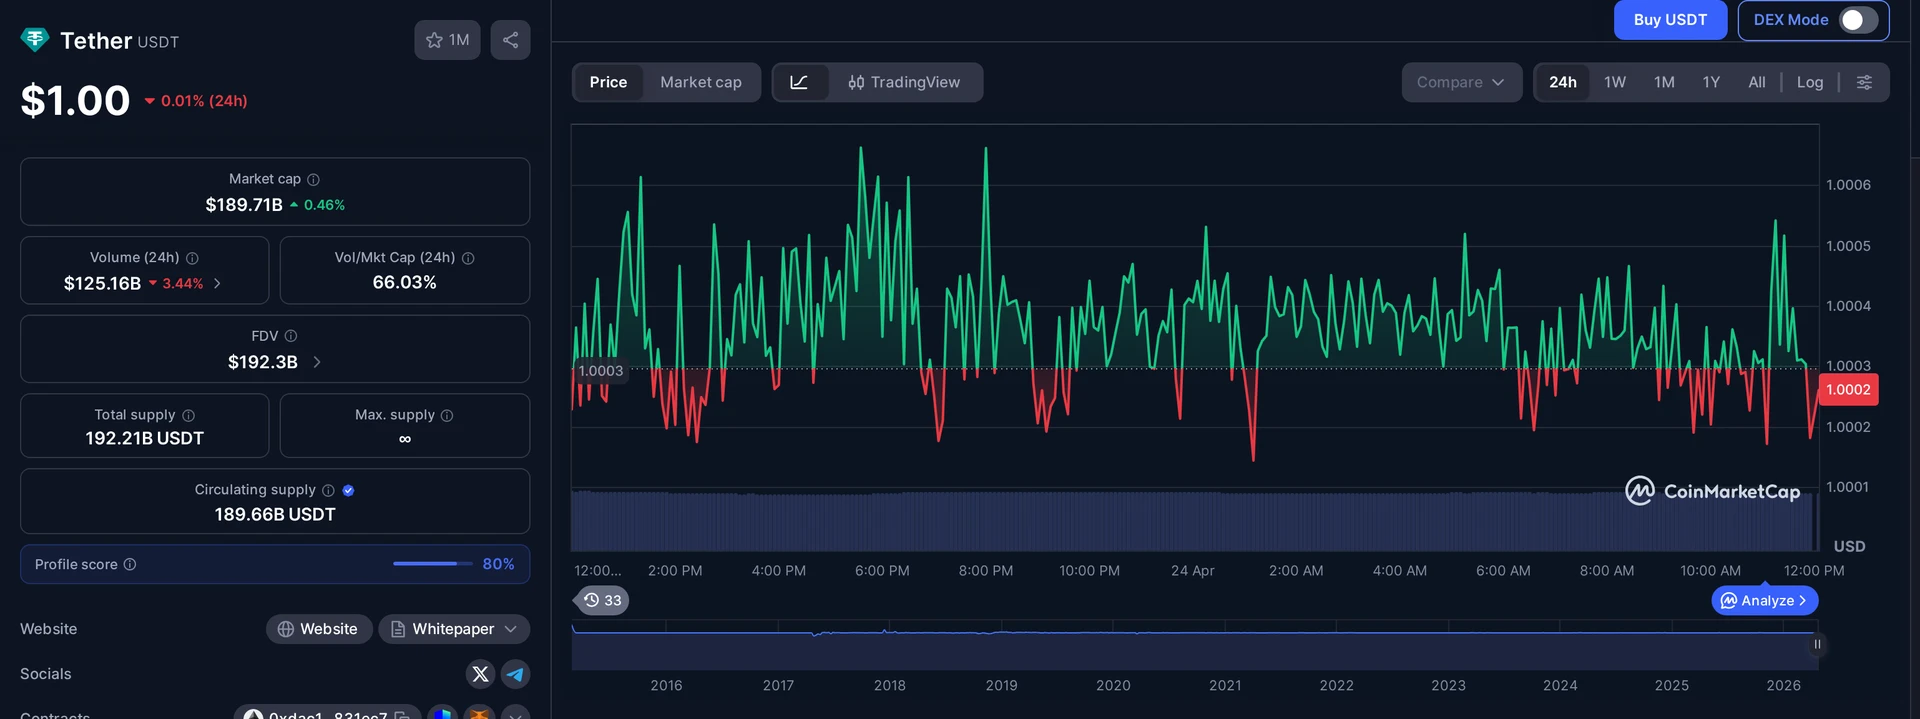Click Vol/Mkt Cap (24h) info icon
Viewport: 1920px width, 719px height.
click(468, 258)
